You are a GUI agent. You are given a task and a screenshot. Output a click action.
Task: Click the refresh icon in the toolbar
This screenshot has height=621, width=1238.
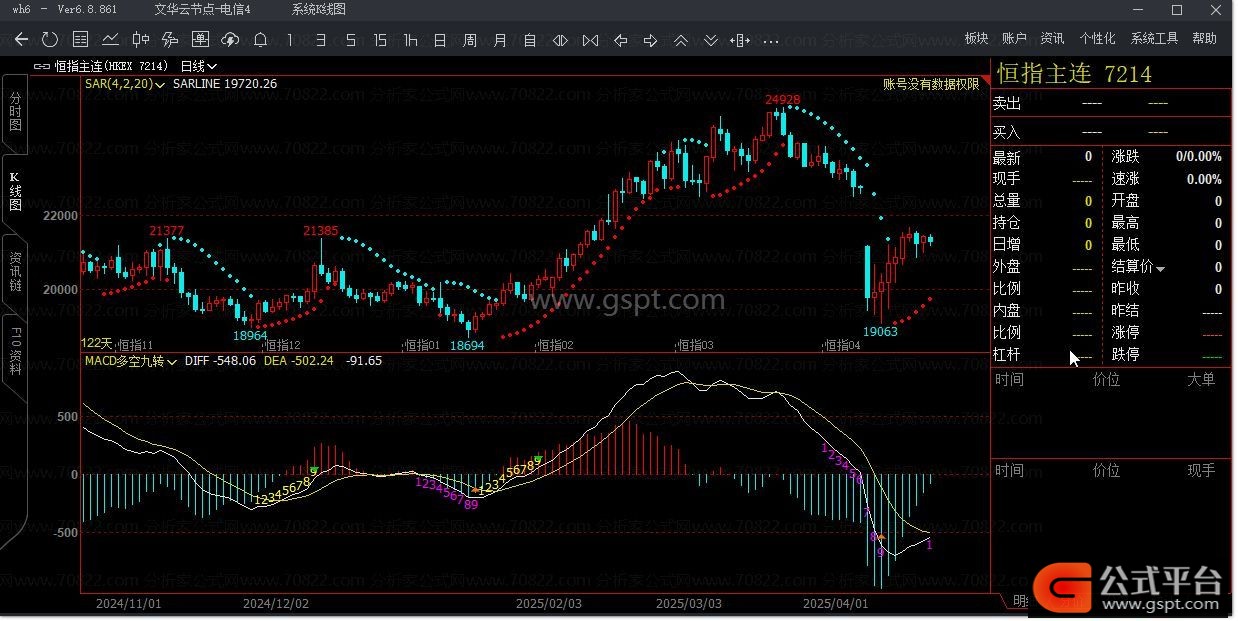click(50, 40)
